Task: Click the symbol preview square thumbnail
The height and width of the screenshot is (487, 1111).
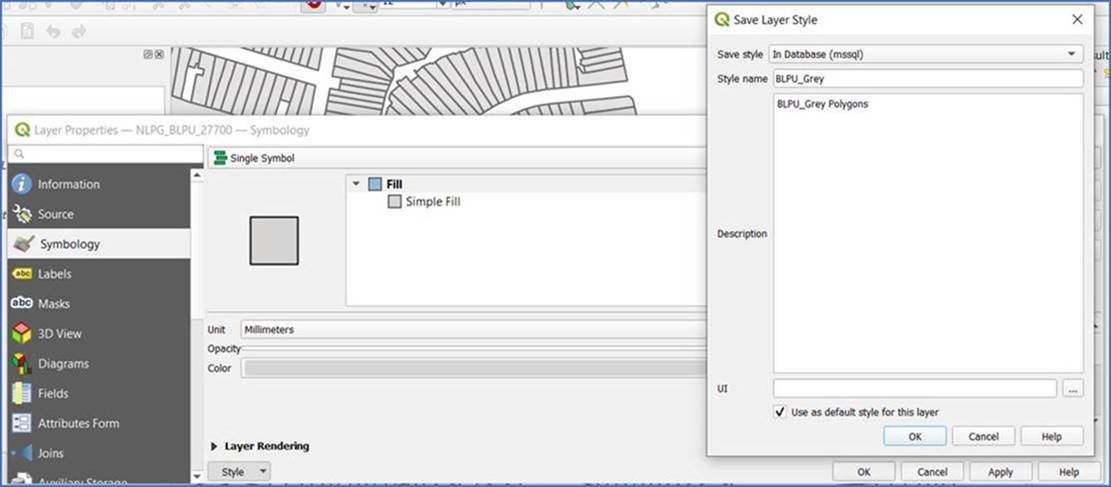Action: click(274, 241)
